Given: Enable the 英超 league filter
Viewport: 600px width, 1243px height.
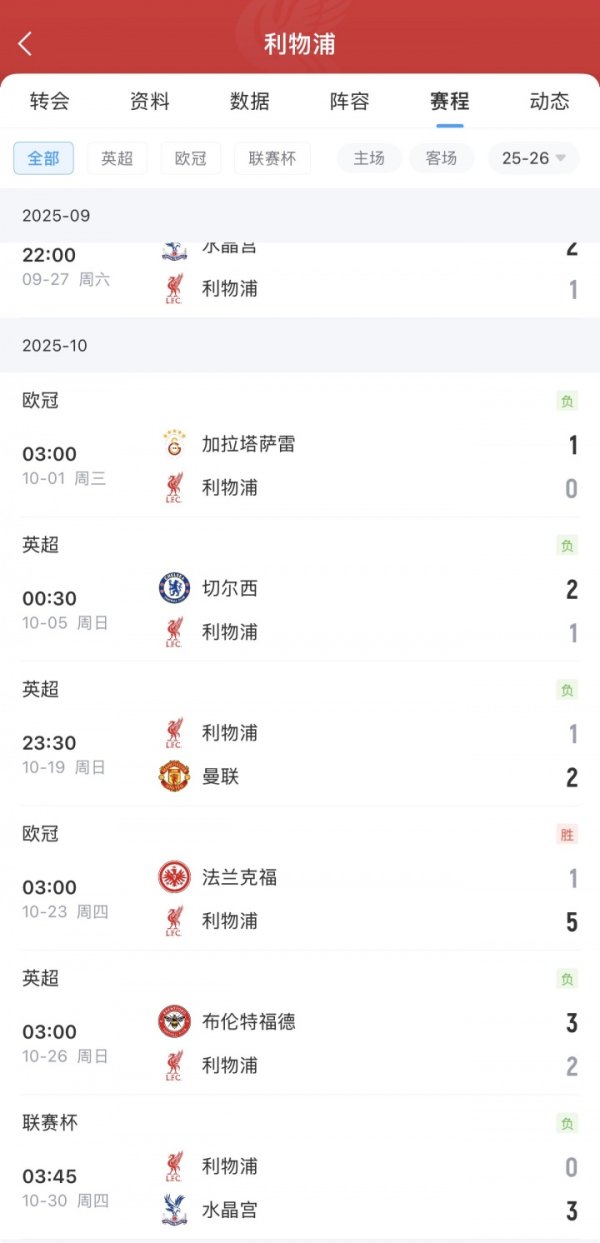Looking at the screenshot, I should (117, 158).
